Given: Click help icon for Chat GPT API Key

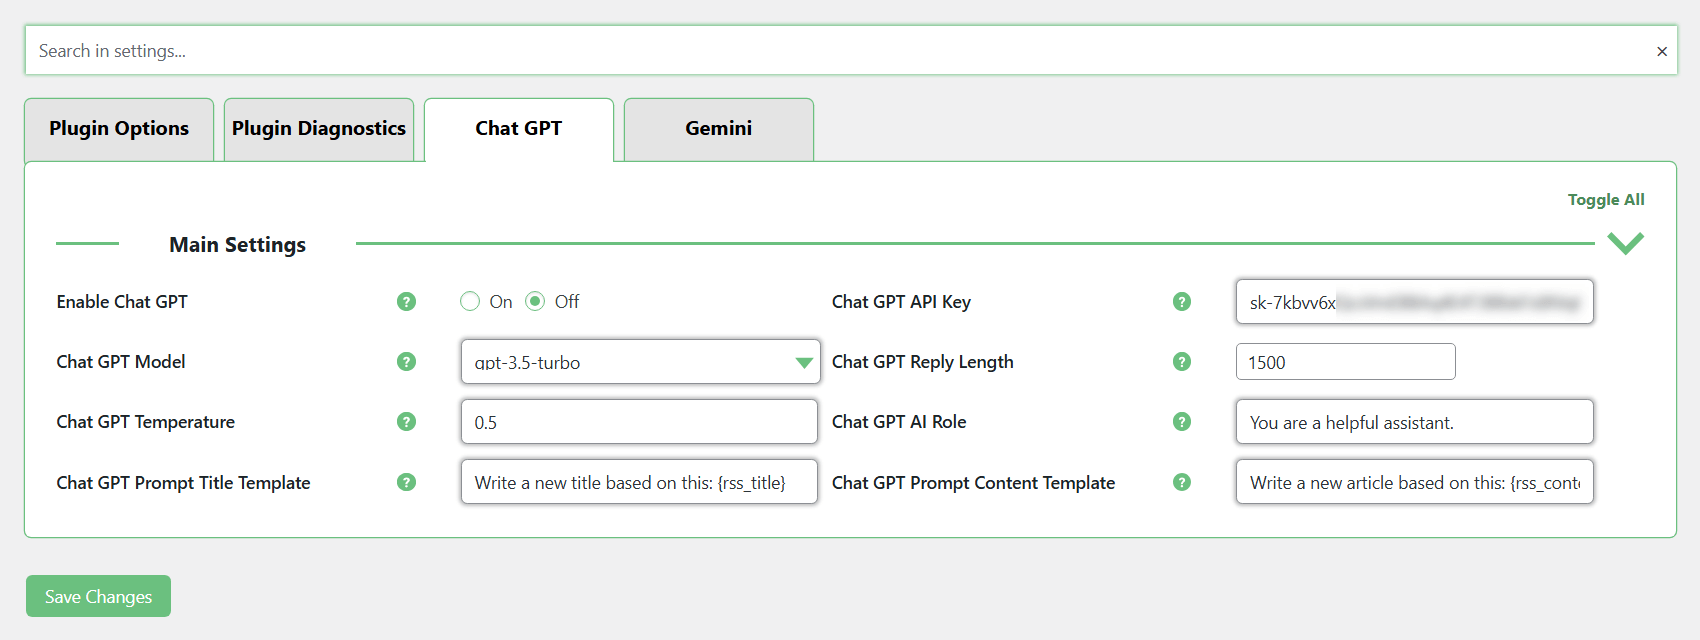Looking at the screenshot, I should tap(1182, 302).
